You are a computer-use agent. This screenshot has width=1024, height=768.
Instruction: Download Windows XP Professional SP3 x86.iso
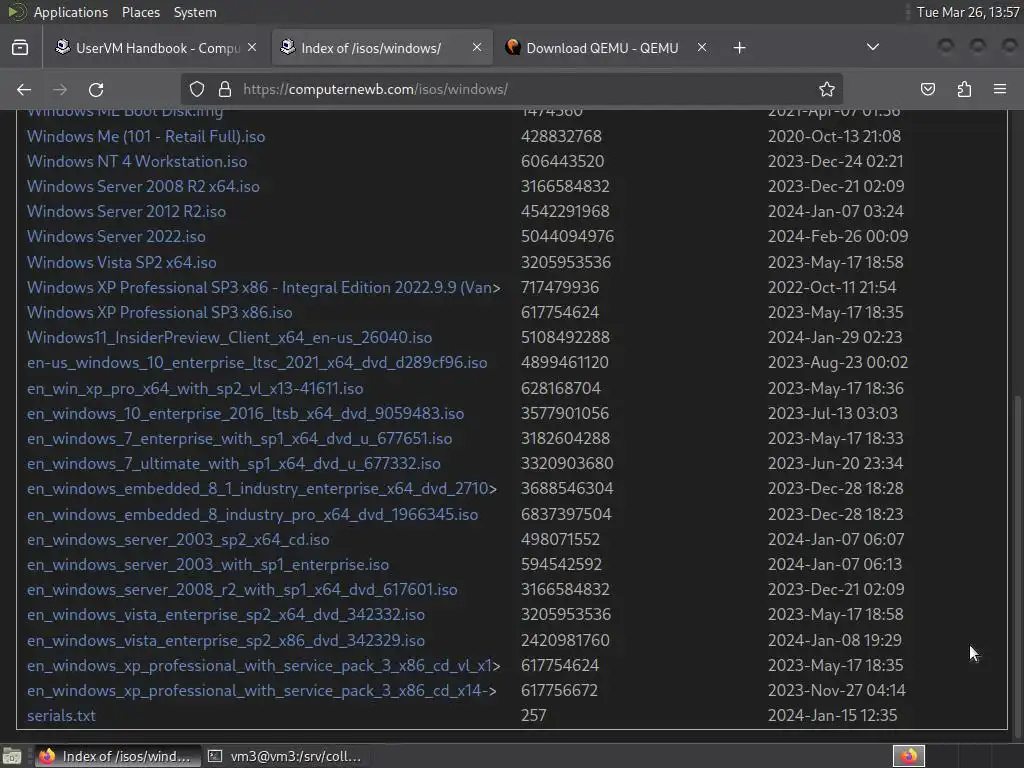tap(159, 312)
